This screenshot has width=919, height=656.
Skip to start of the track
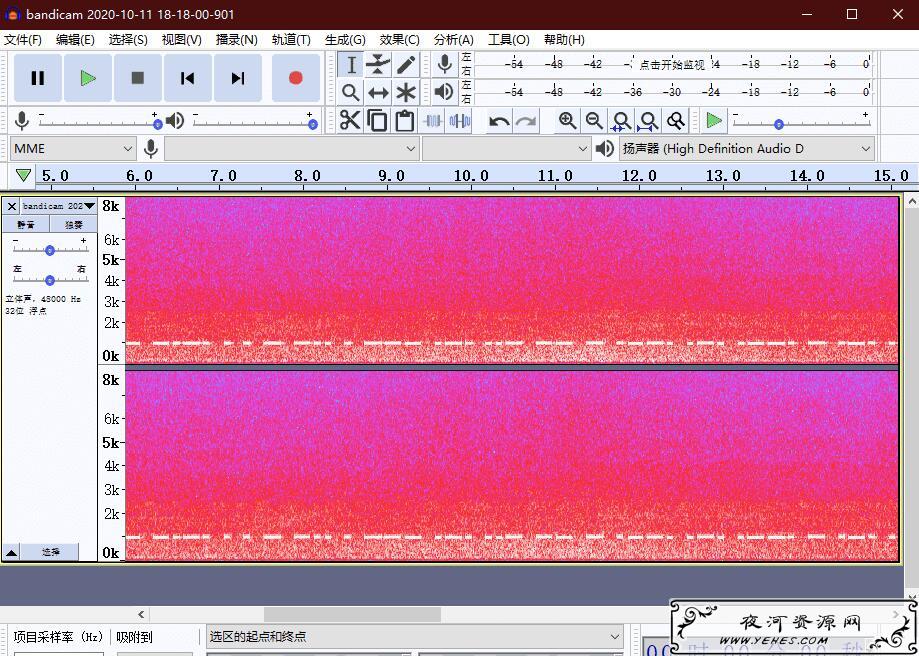(188, 78)
